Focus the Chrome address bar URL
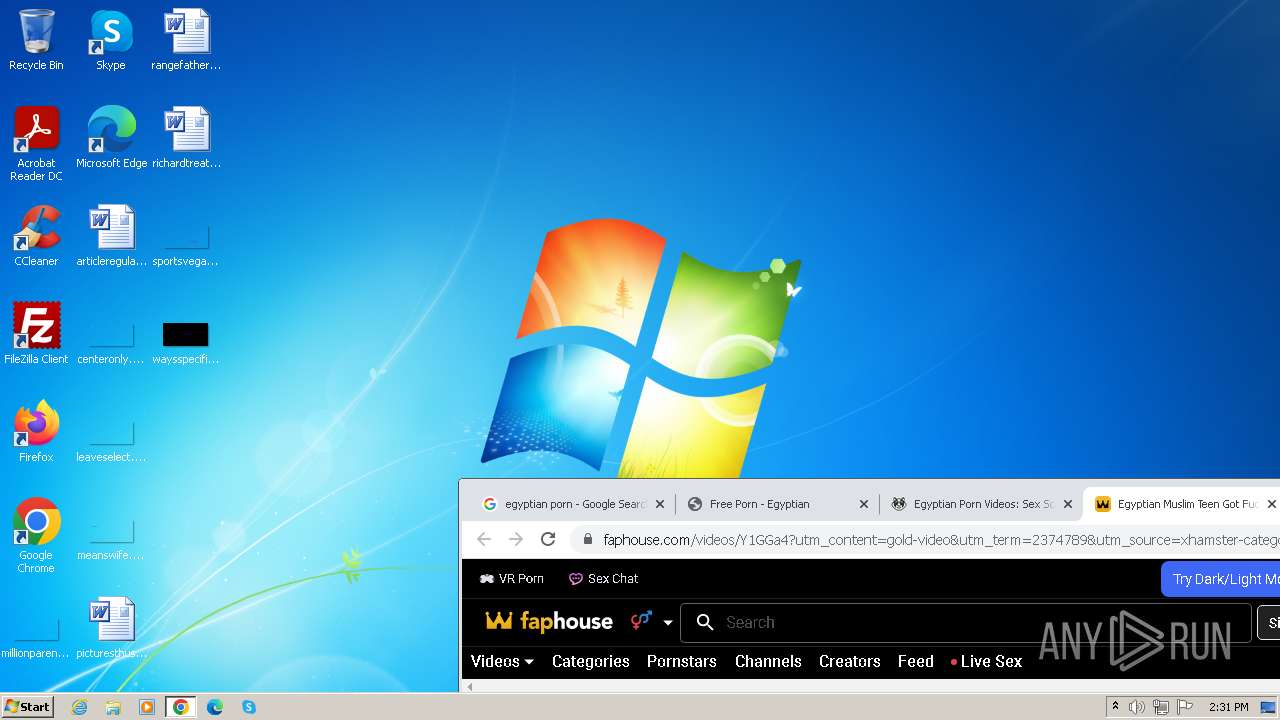Viewport: 1280px width, 720px height. coord(940,540)
